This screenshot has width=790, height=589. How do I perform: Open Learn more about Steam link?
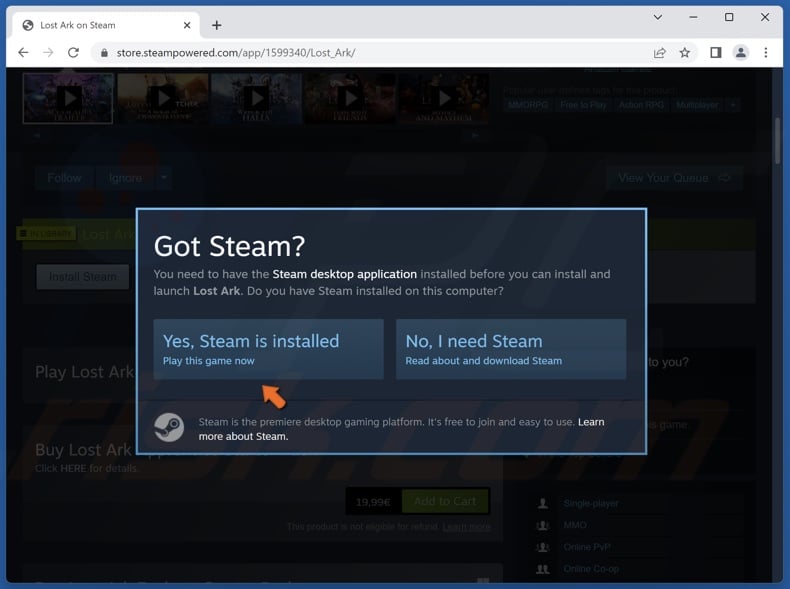tap(402, 429)
